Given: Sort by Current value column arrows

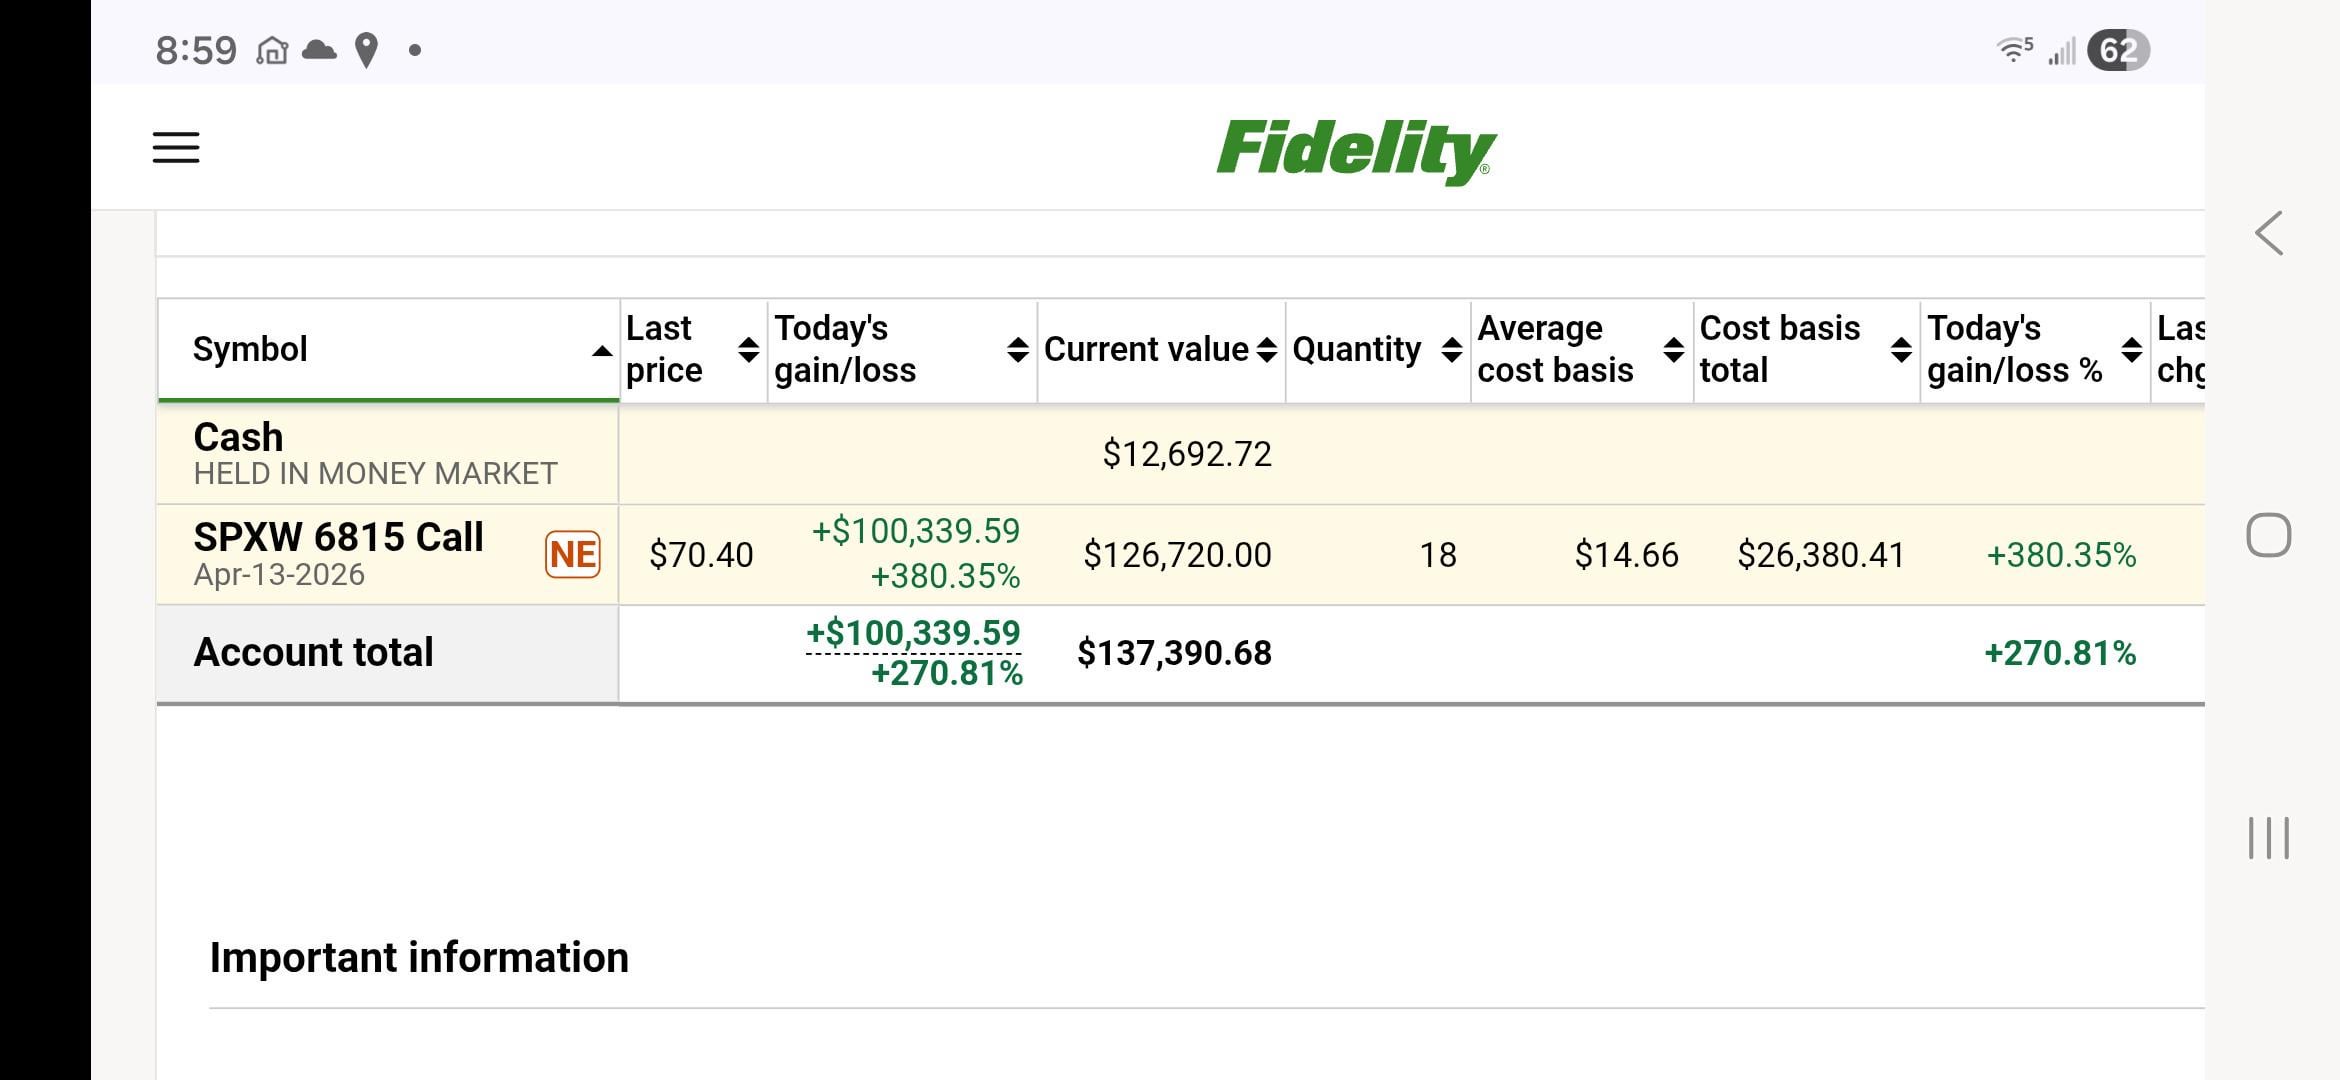Looking at the screenshot, I should click(x=1266, y=350).
